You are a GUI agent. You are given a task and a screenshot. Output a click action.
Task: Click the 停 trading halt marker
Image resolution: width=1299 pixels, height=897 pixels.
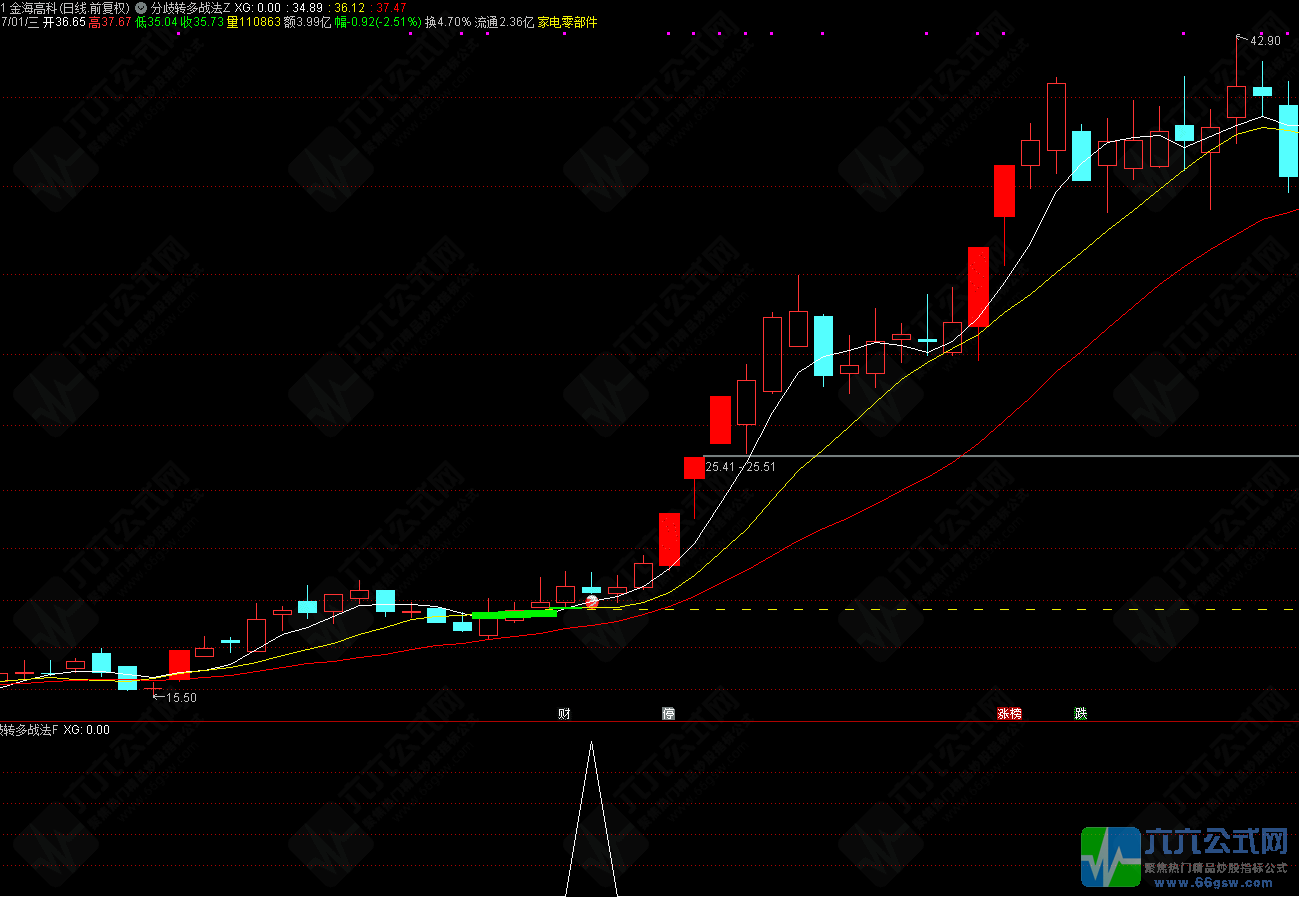click(668, 713)
